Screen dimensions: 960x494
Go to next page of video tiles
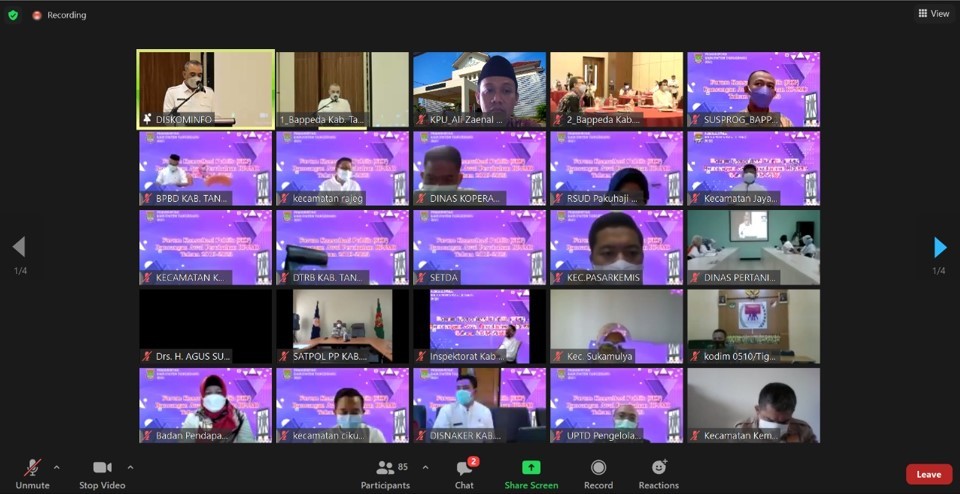click(x=939, y=247)
